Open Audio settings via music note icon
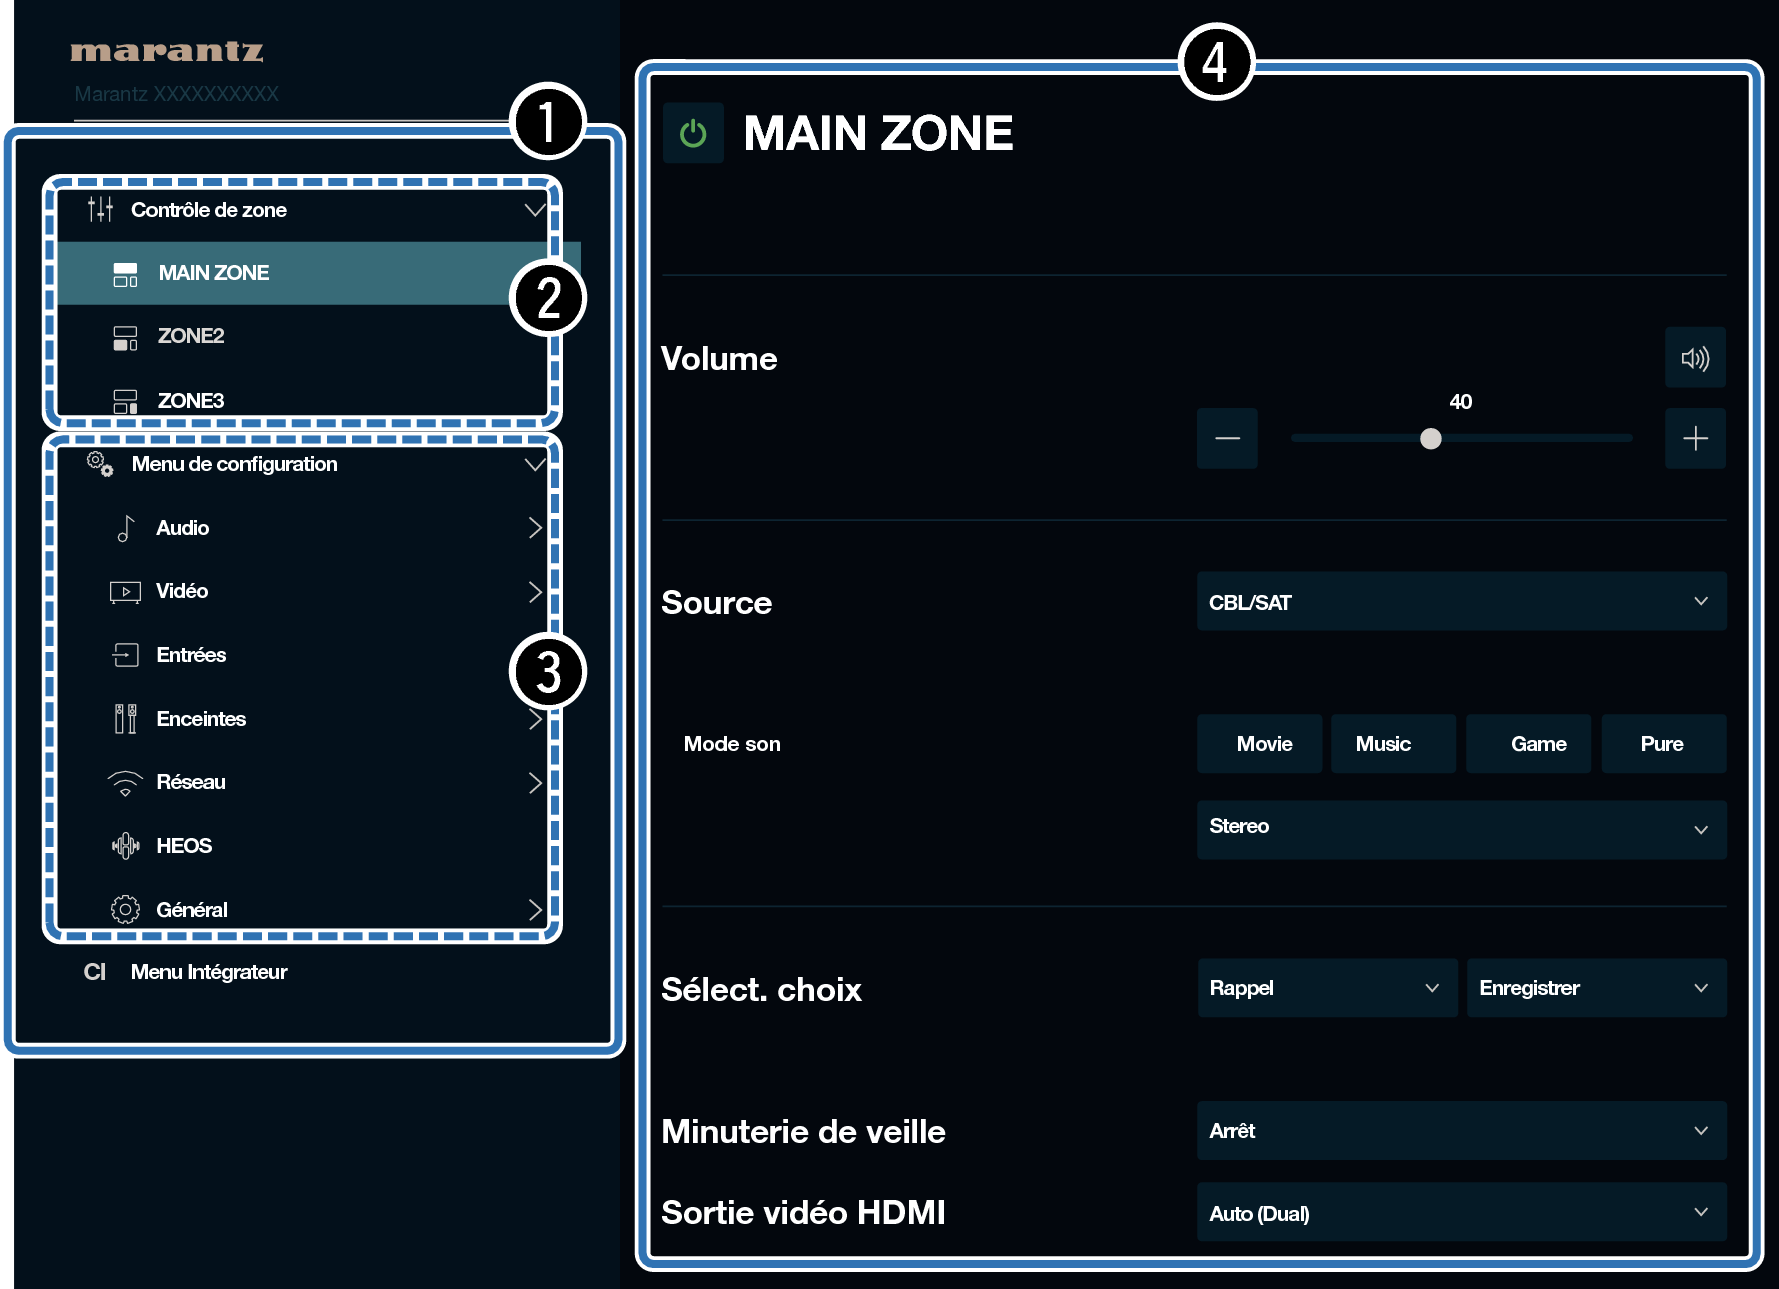This screenshot has width=1779, height=1289. pos(125,528)
